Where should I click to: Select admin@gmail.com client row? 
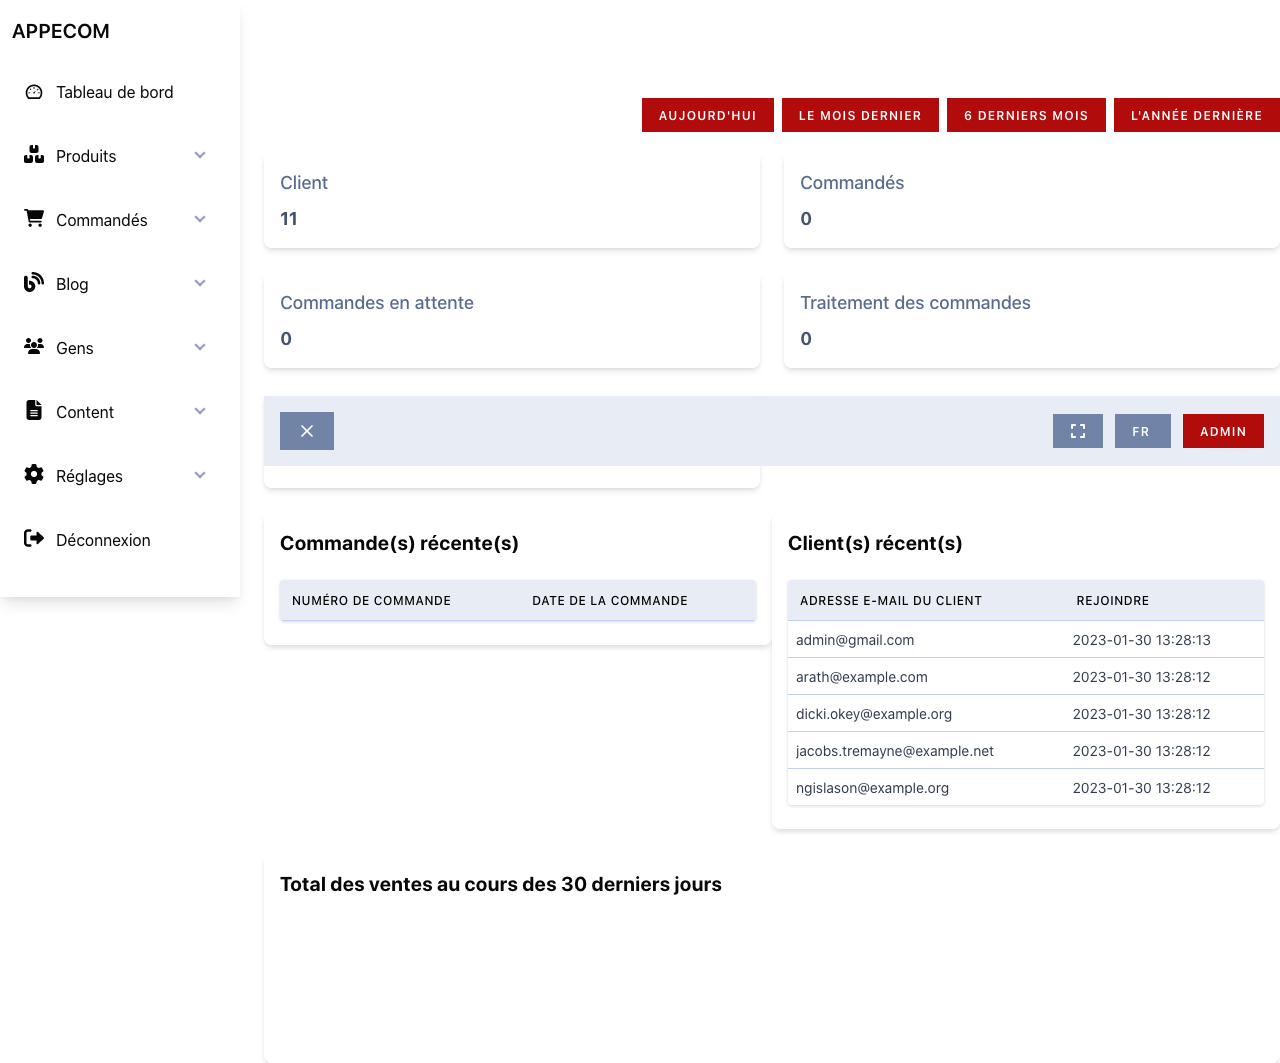(x=1026, y=640)
